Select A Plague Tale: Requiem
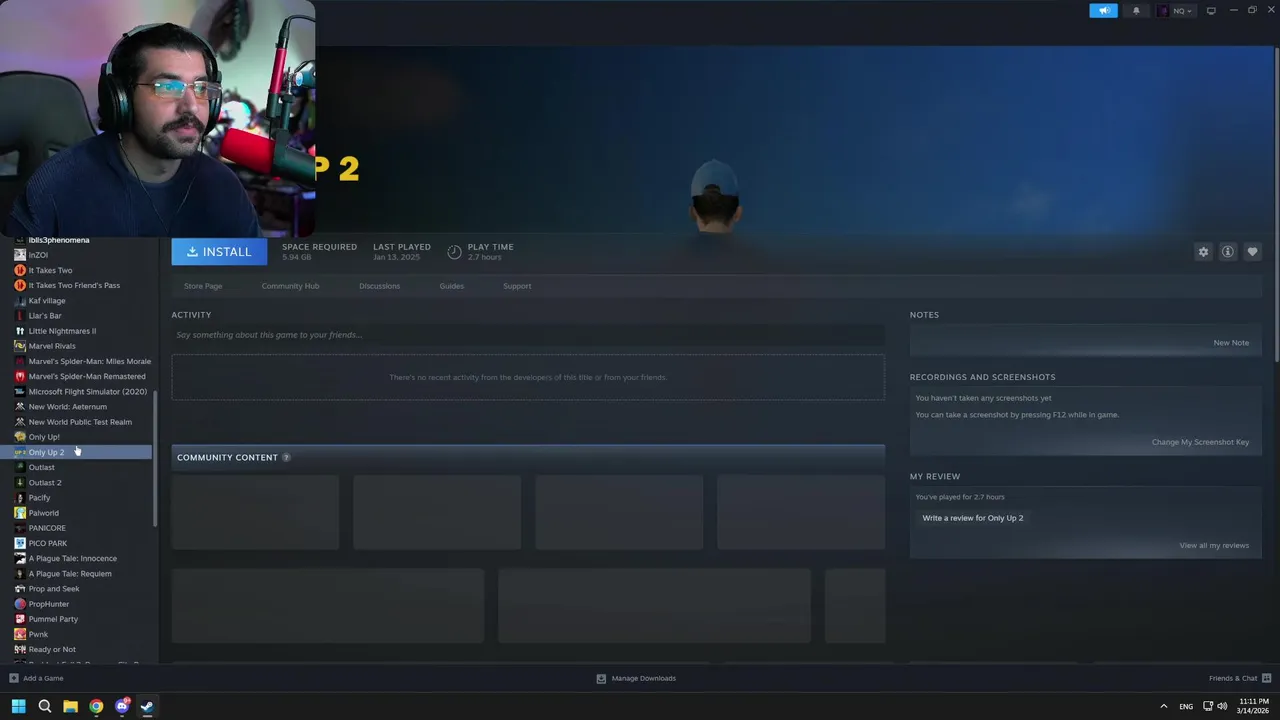The image size is (1280, 720). point(70,574)
